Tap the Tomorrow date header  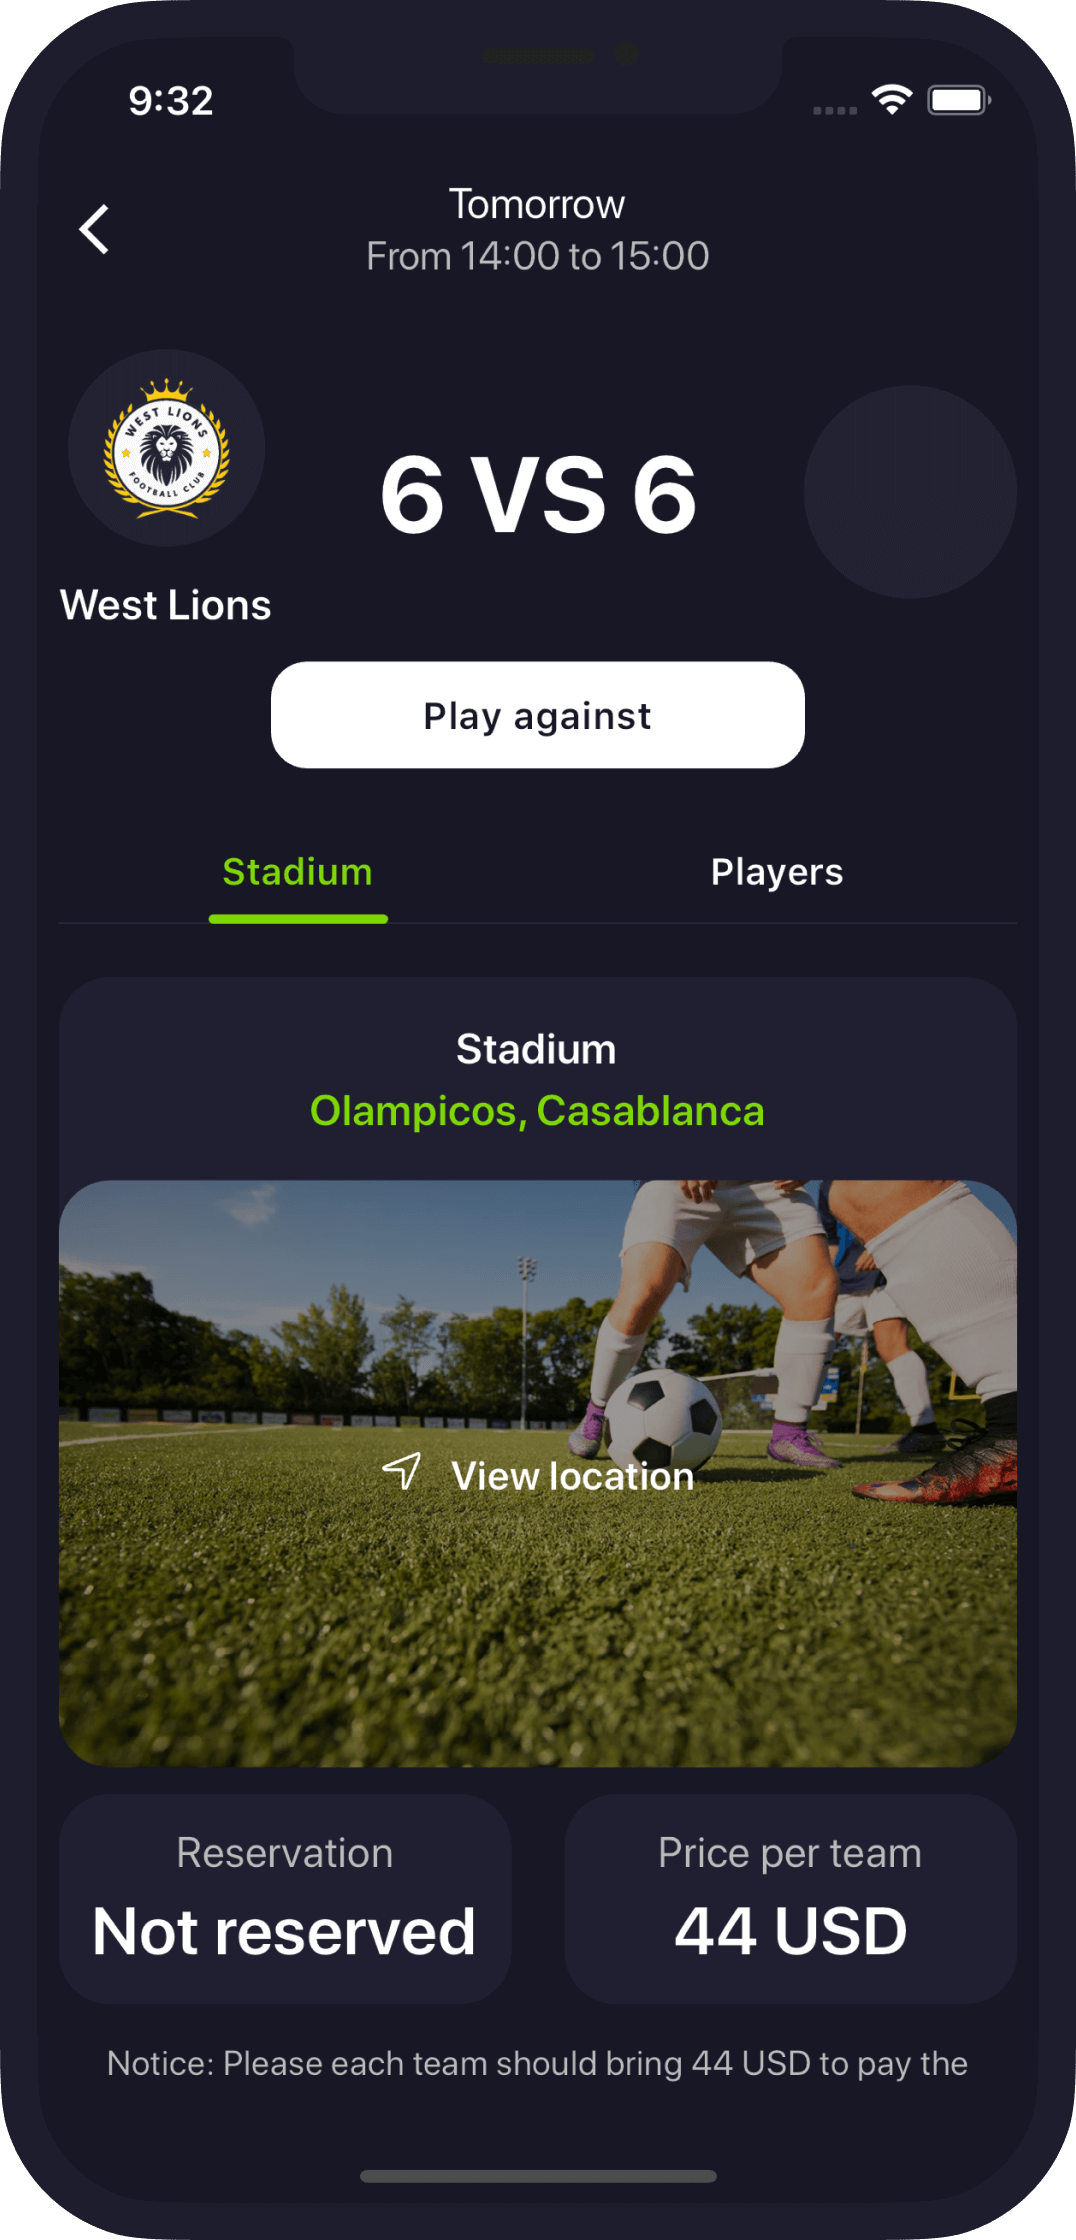click(537, 204)
